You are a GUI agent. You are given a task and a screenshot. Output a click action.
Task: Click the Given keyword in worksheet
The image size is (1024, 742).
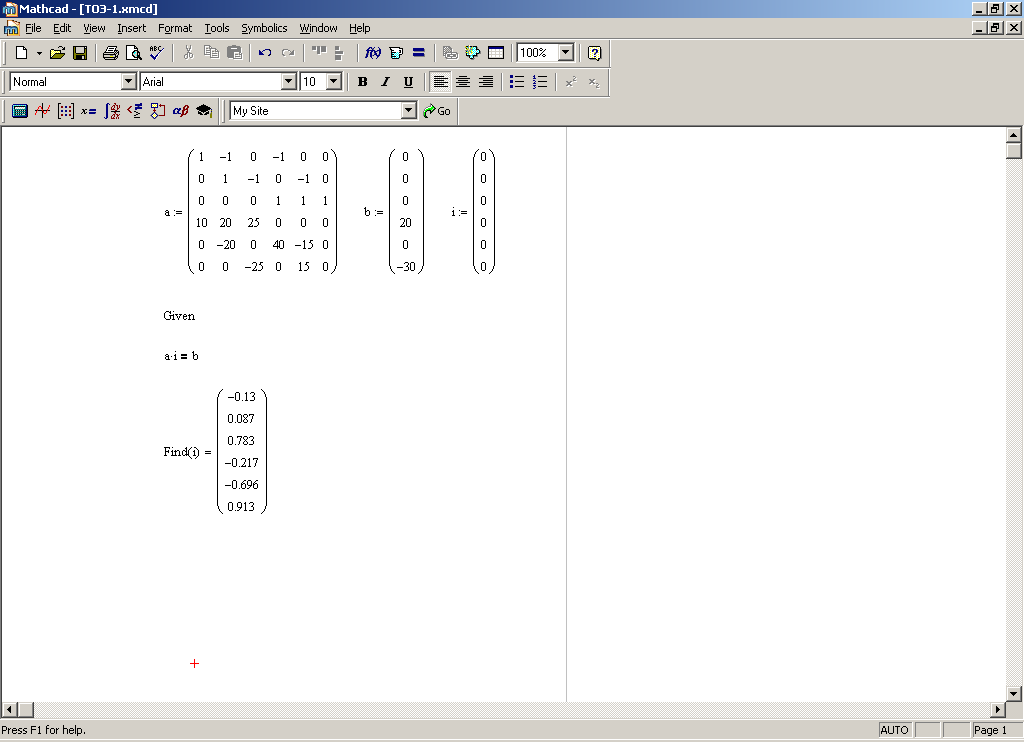pos(179,316)
